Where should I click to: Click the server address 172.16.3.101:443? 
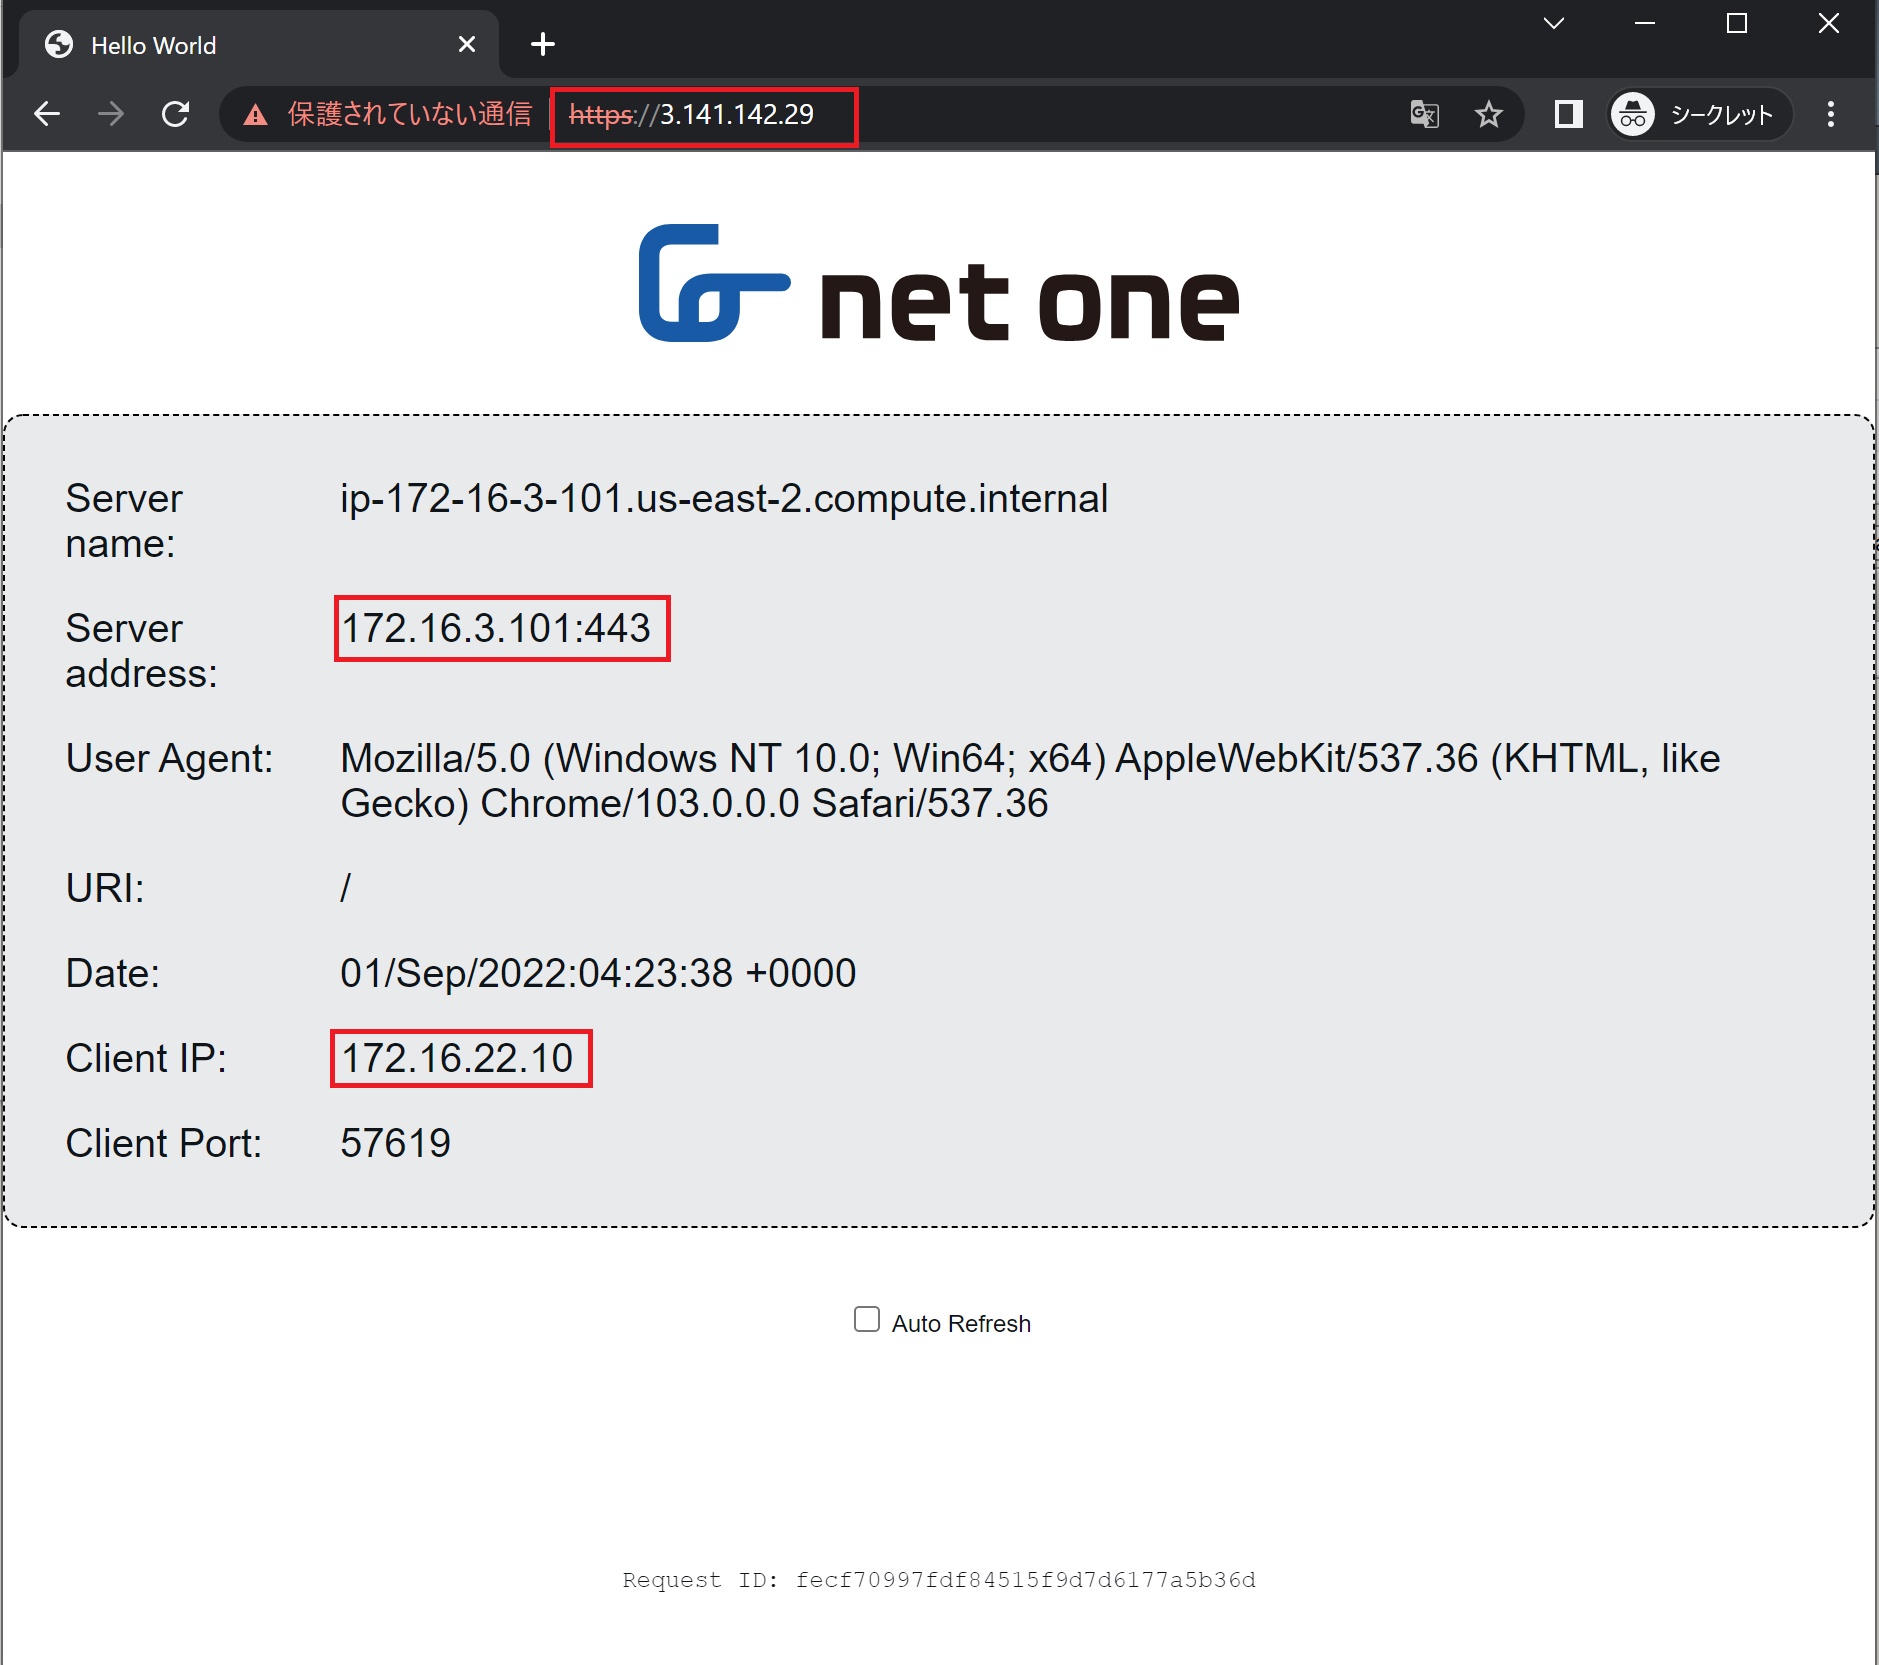496,628
